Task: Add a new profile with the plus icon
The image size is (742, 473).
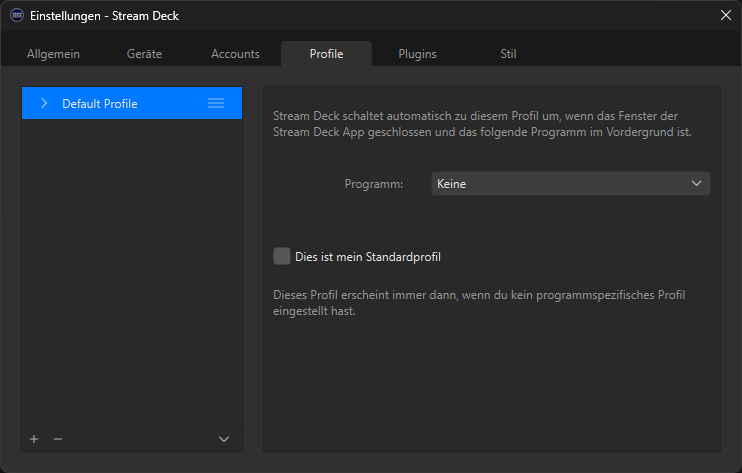Action: [x=34, y=439]
